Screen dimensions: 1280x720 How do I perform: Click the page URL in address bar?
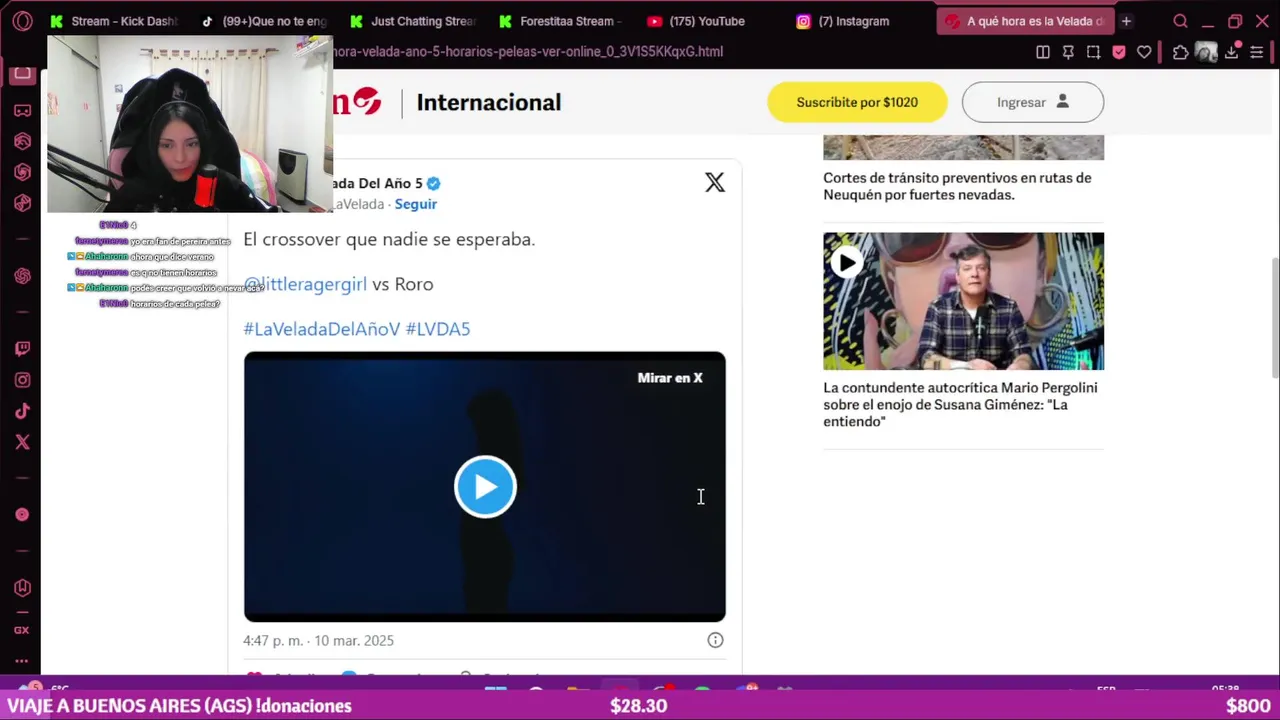528,51
